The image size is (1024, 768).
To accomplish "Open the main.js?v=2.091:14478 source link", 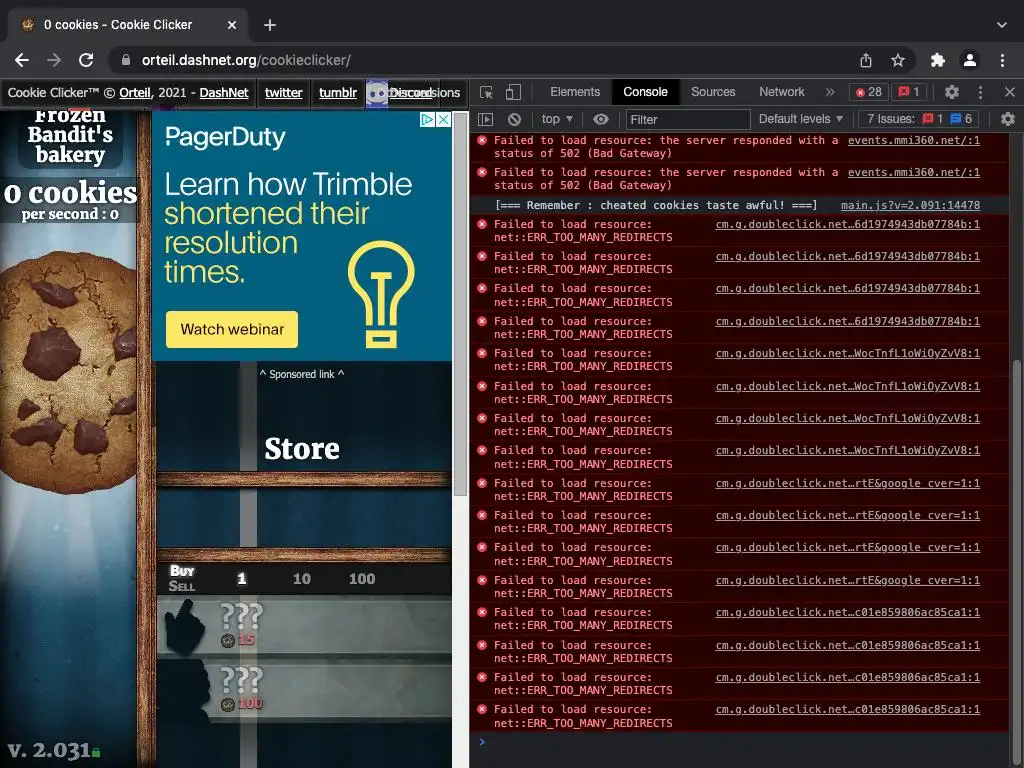I will point(910,205).
